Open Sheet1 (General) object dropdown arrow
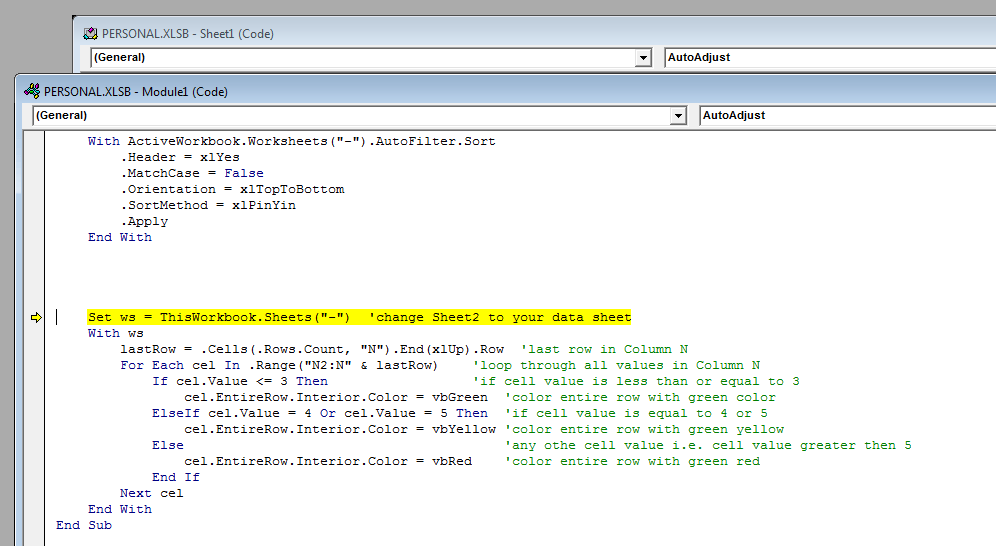The height and width of the screenshot is (546, 996). (x=643, y=58)
